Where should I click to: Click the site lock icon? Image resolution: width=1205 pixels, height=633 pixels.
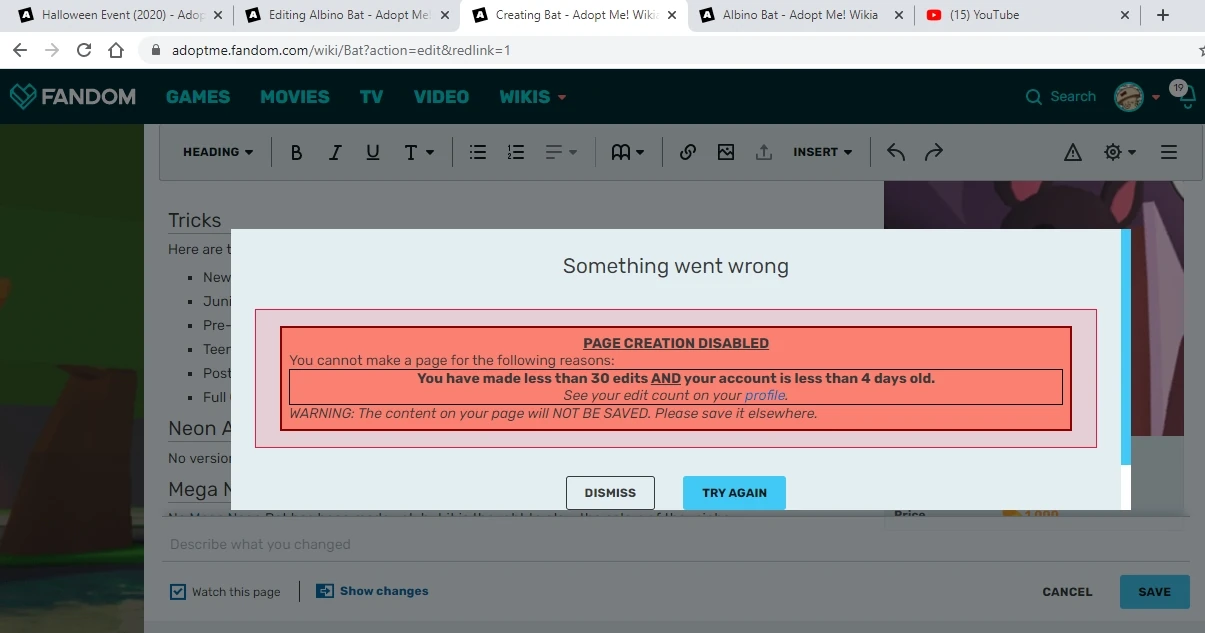155,50
